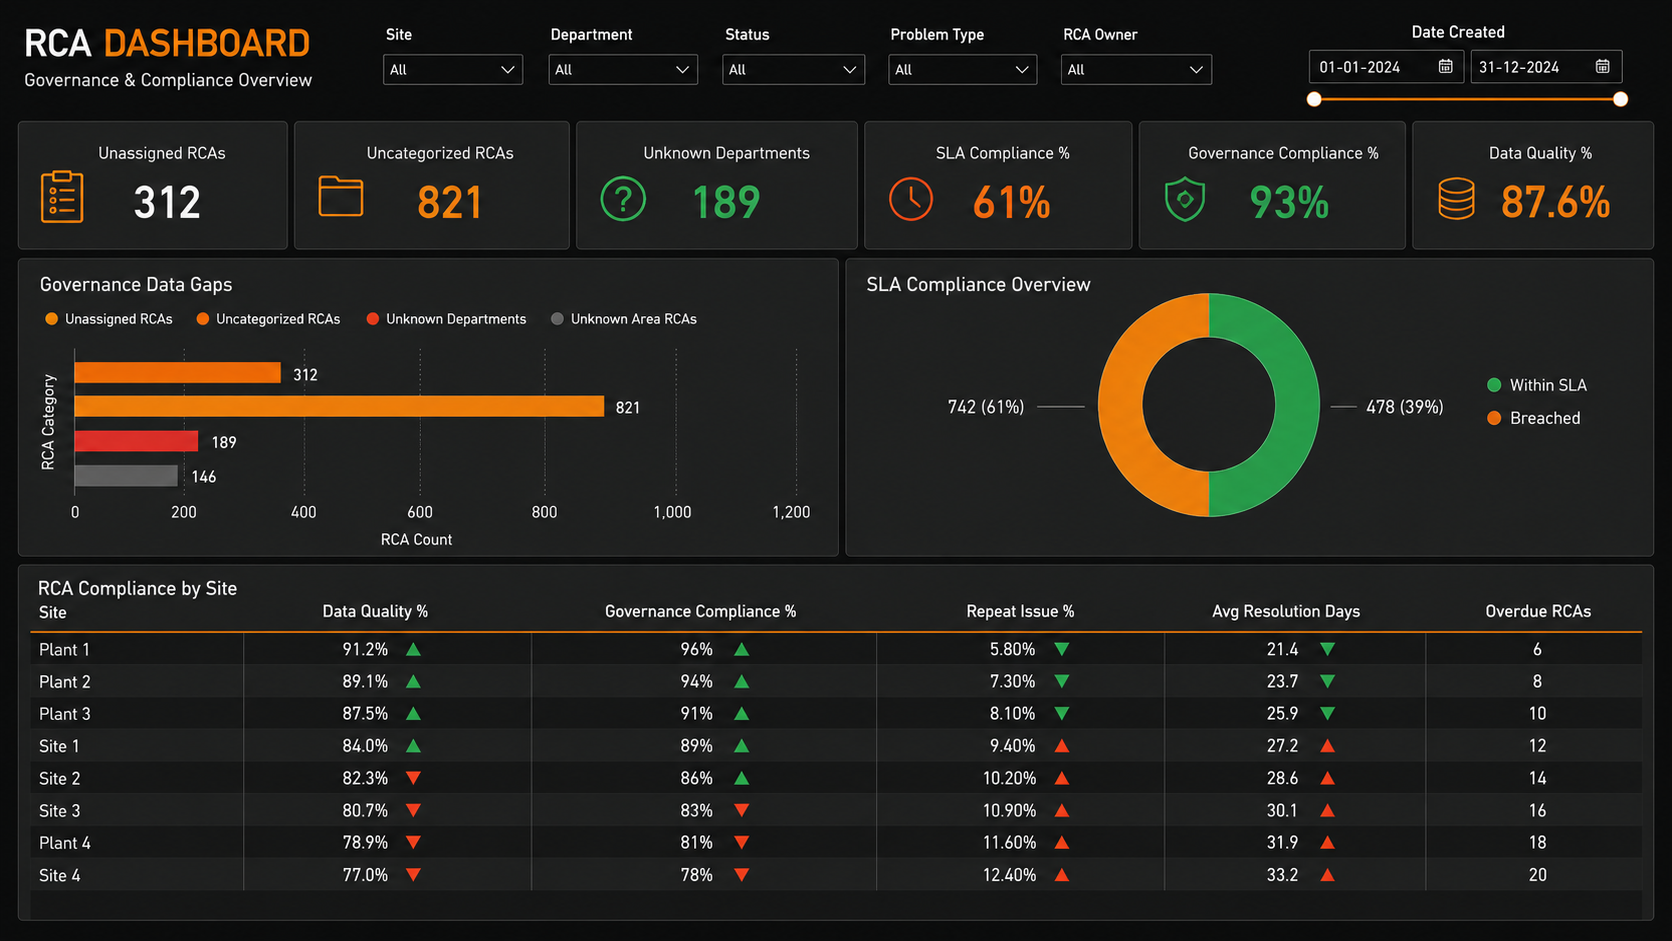Click the date slider start handle
1672x941 pixels.
click(1314, 99)
